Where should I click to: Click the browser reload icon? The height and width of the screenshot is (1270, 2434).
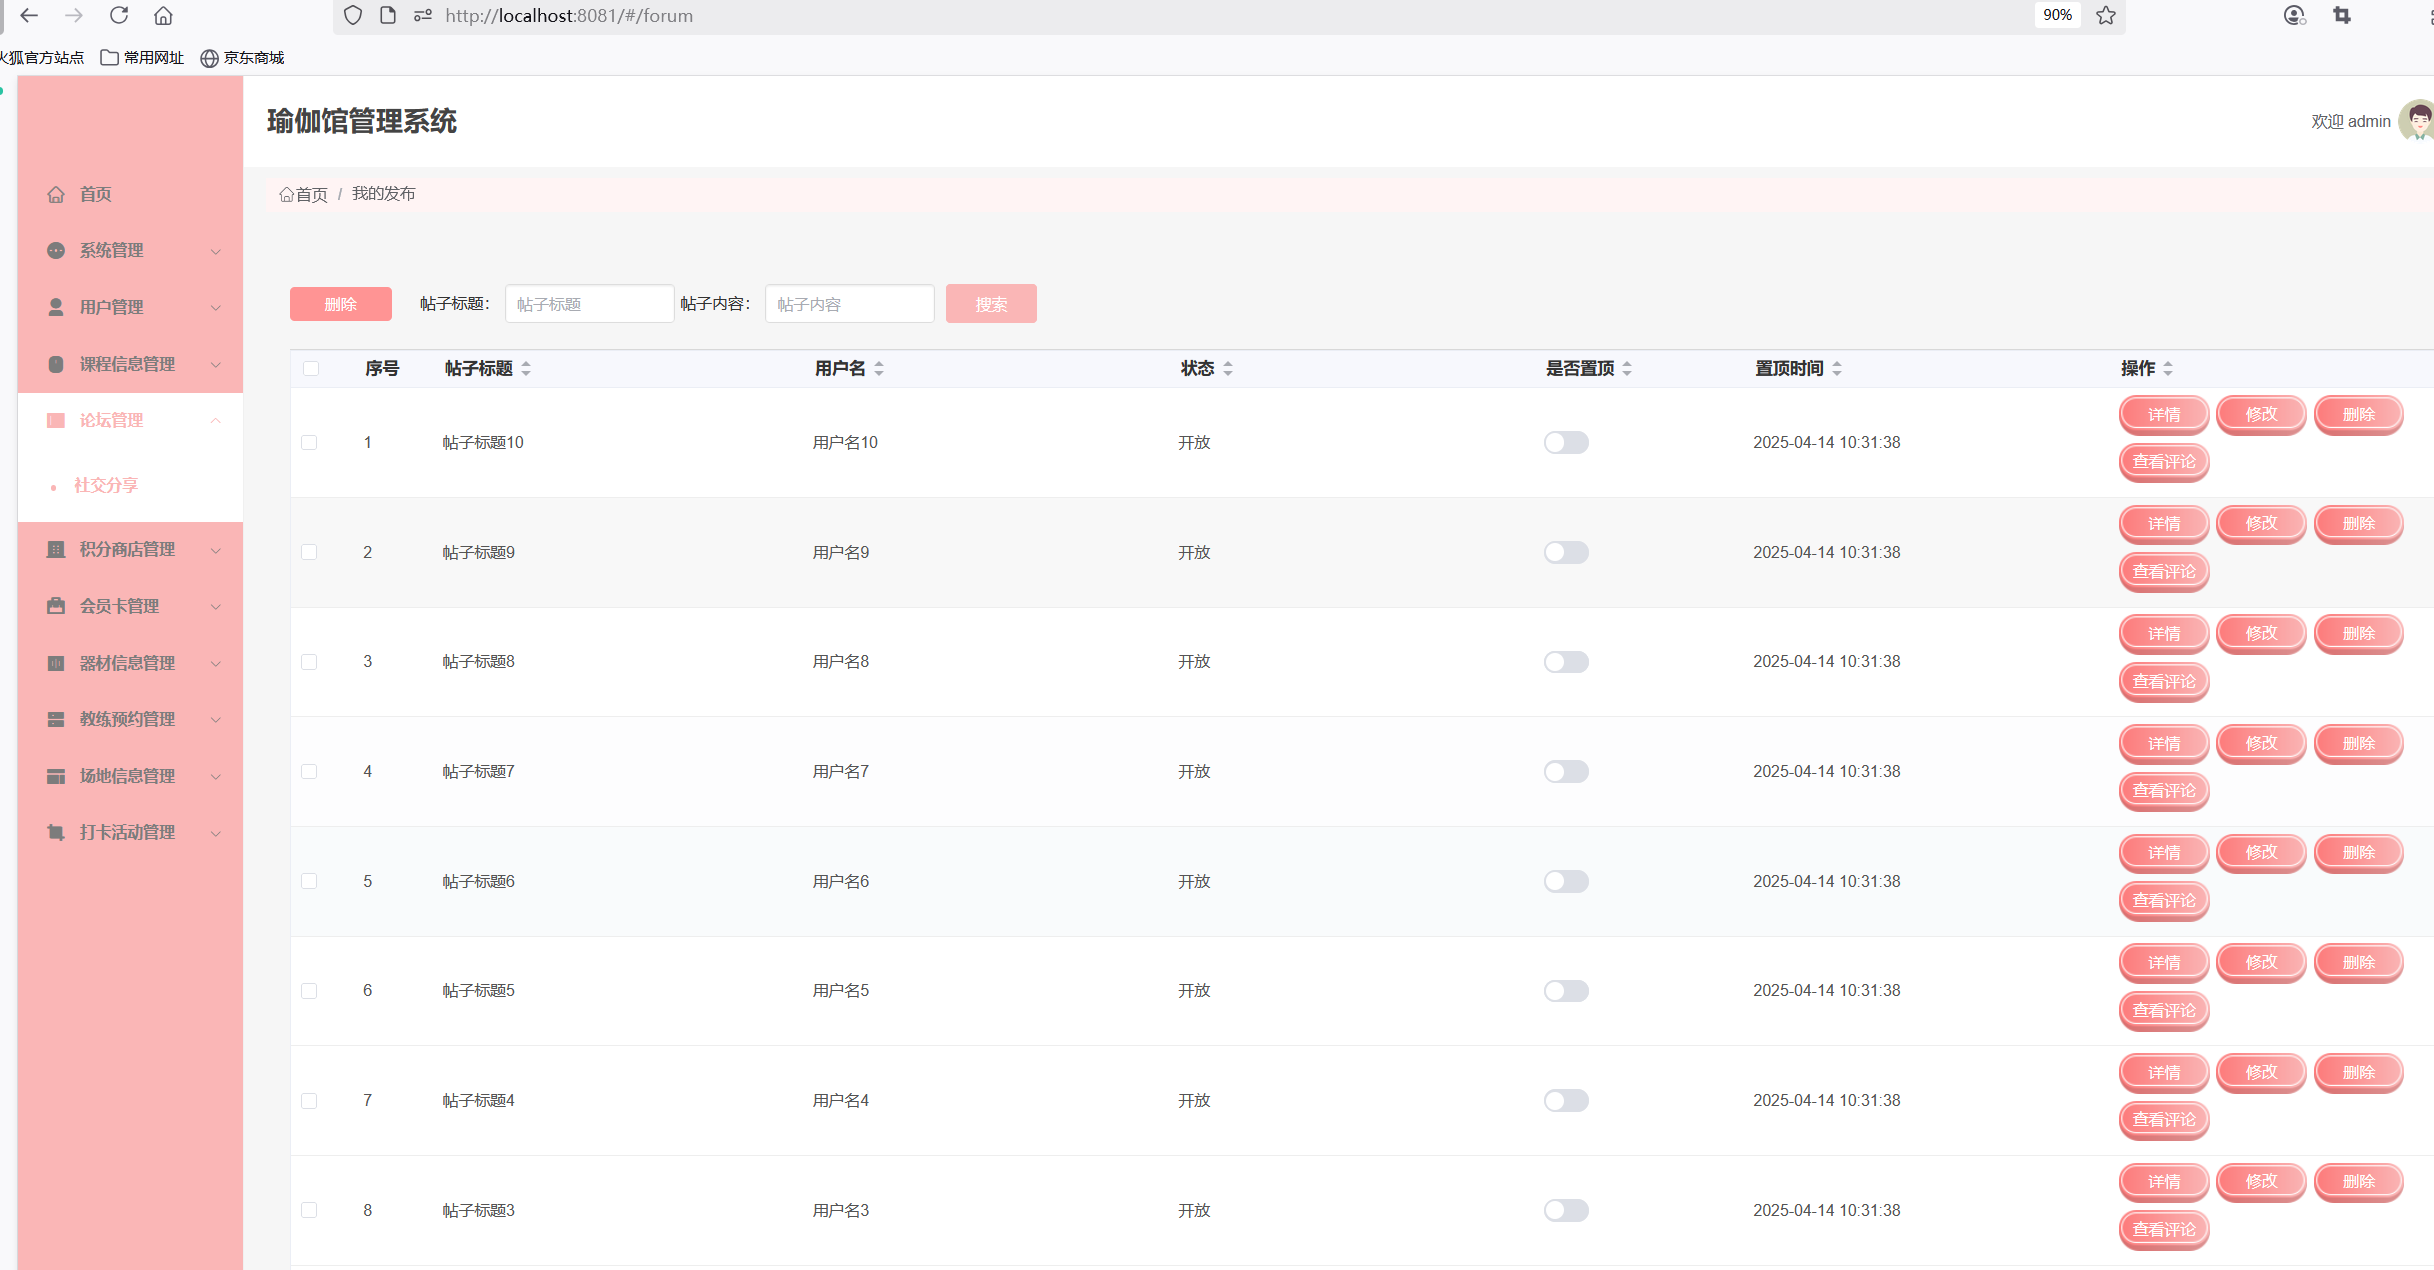pos(119,15)
